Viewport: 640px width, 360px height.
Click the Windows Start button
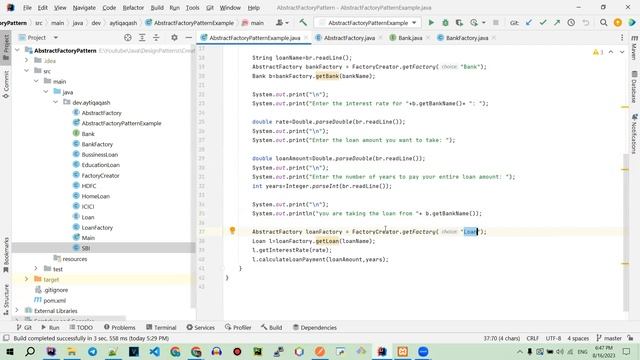[x=9, y=351]
